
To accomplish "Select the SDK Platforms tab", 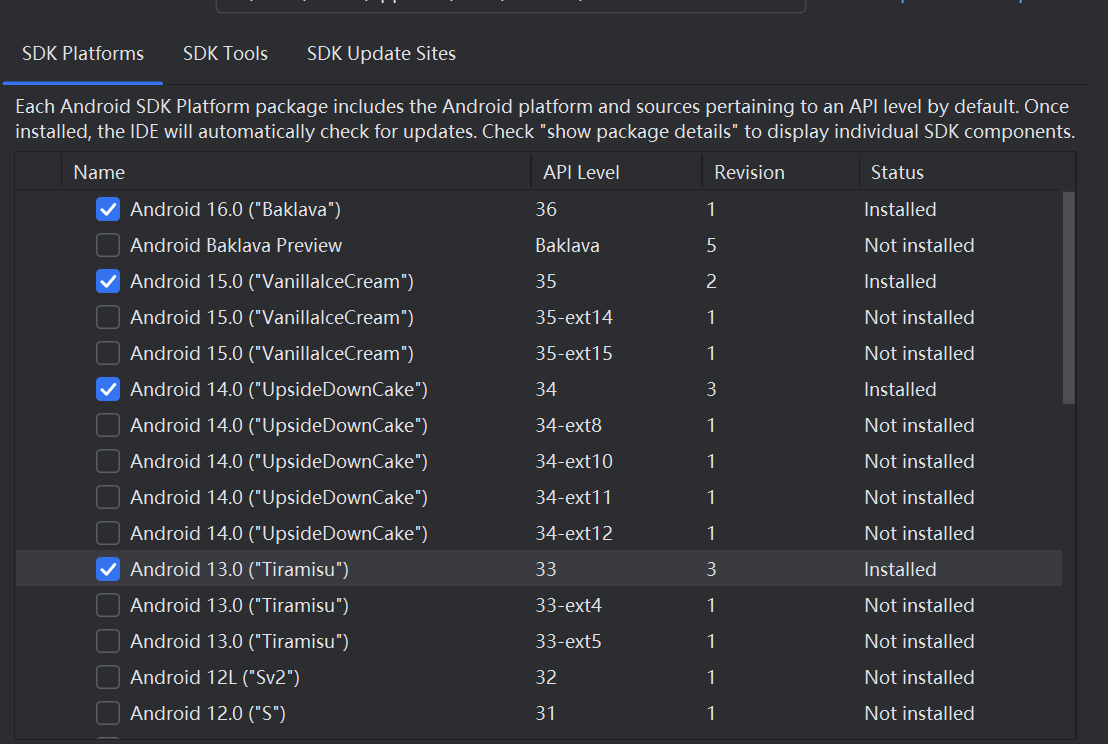I will (83, 54).
